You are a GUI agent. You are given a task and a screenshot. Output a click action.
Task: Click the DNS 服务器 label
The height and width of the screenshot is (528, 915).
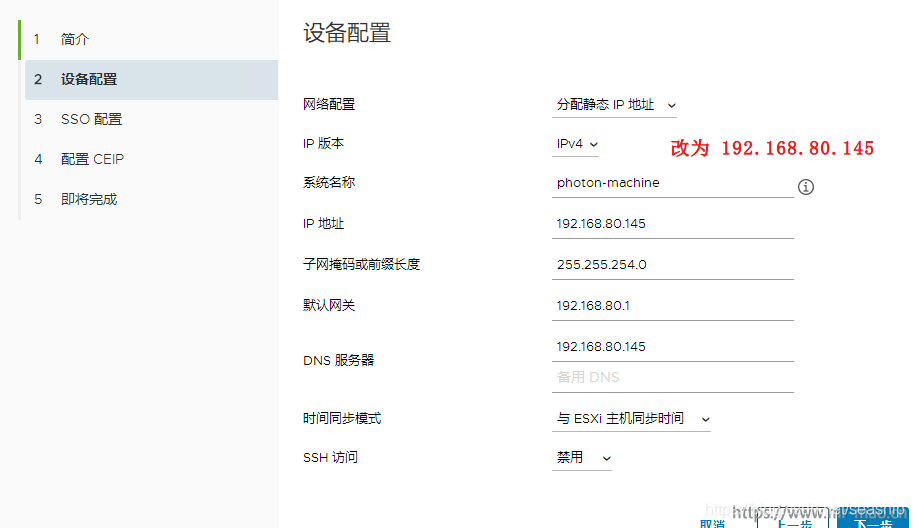point(338,361)
